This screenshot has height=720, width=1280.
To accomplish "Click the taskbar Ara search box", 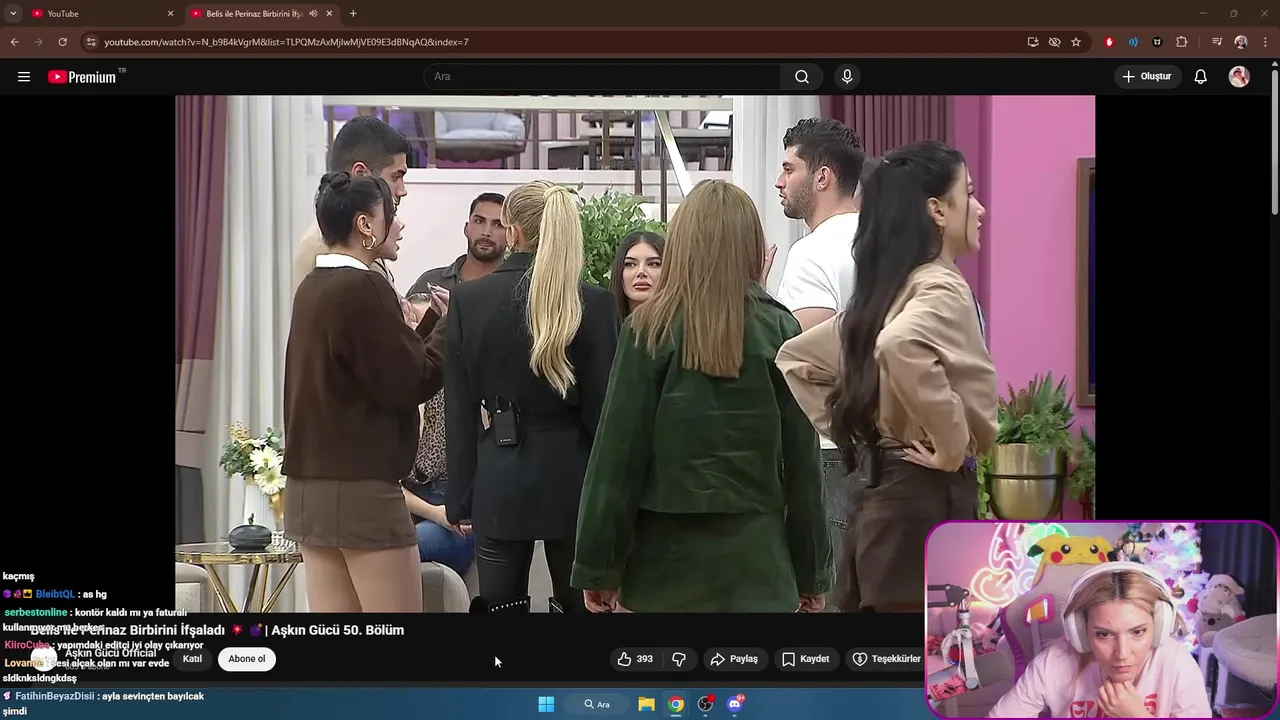I will tap(598, 704).
